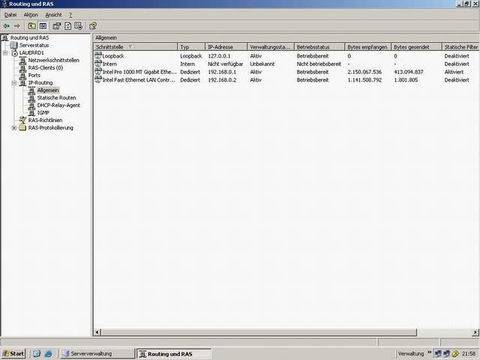The height and width of the screenshot is (360, 480).
Task: Select Statische Routen in tree
Action: [56, 98]
